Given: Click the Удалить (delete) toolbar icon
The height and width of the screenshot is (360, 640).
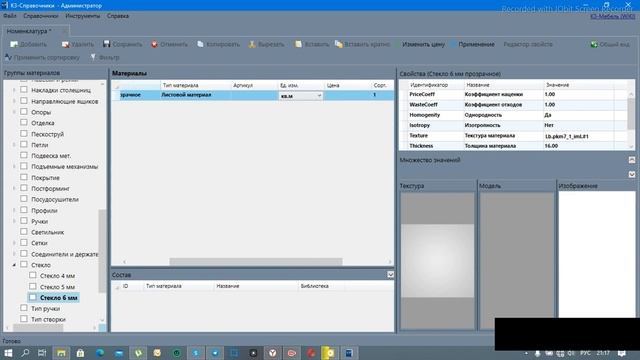Looking at the screenshot, I should point(65,44).
